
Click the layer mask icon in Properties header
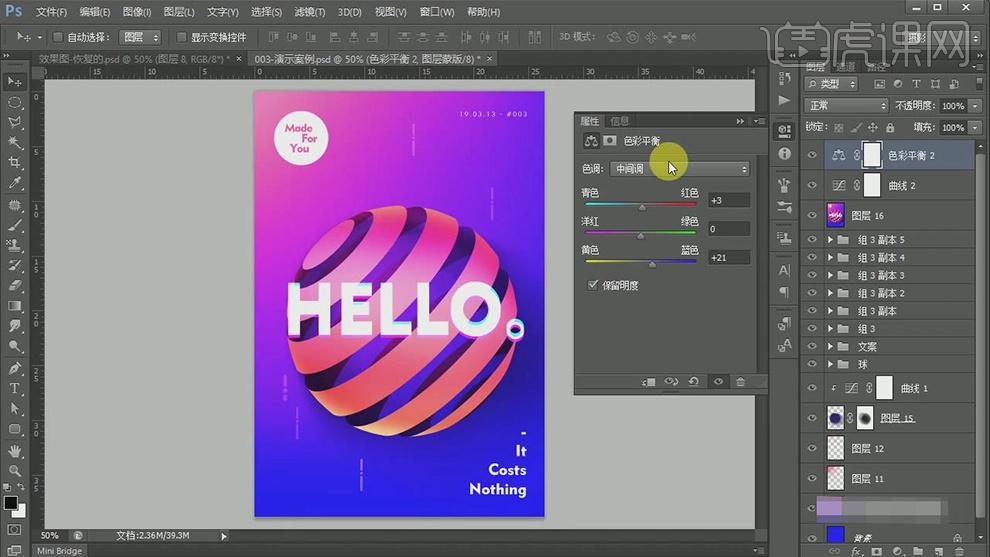click(x=609, y=141)
